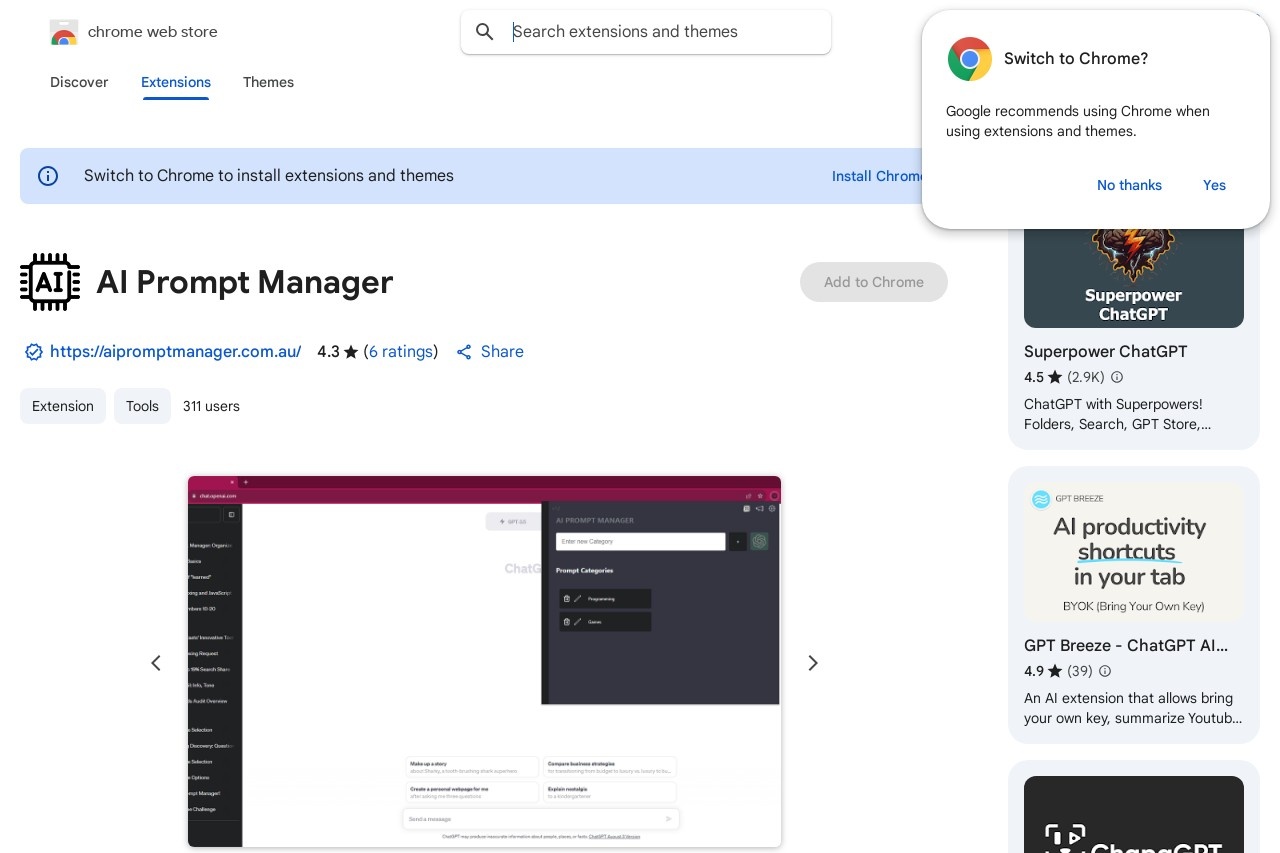Click the Install Chrome link in banner
Screen dimensions: 1280x853
879,176
